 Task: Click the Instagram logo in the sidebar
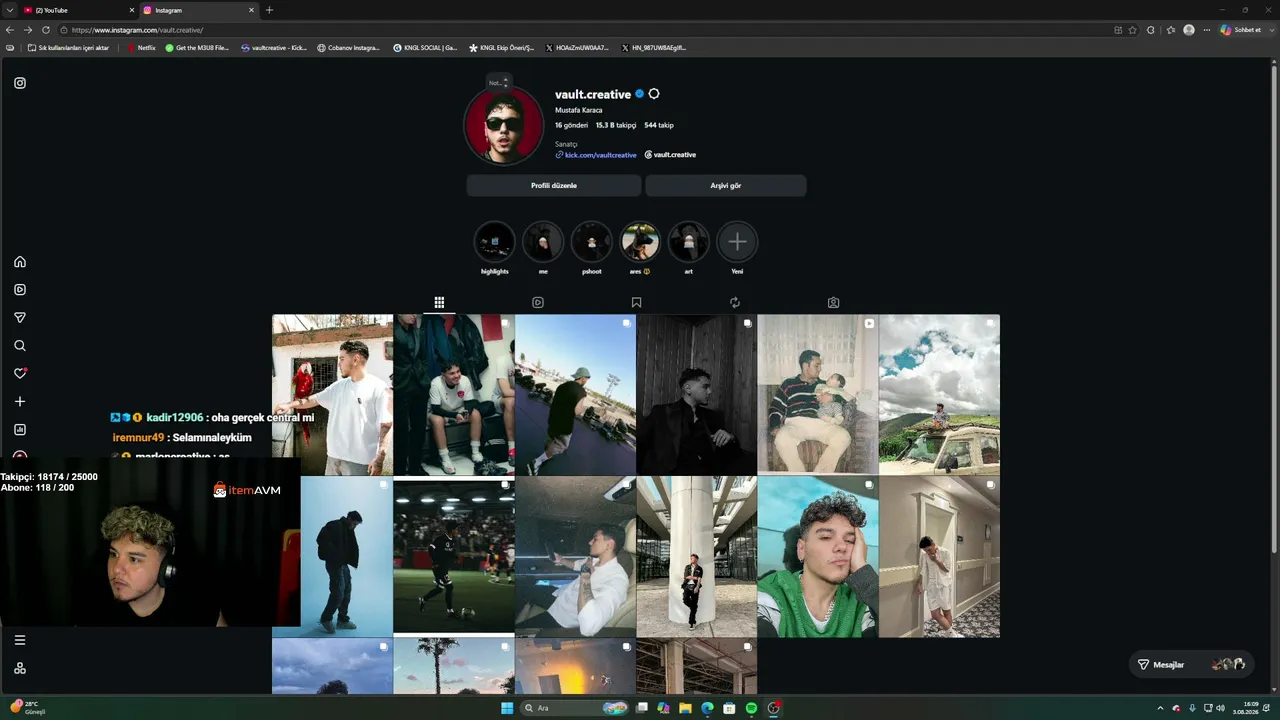(20, 83)
